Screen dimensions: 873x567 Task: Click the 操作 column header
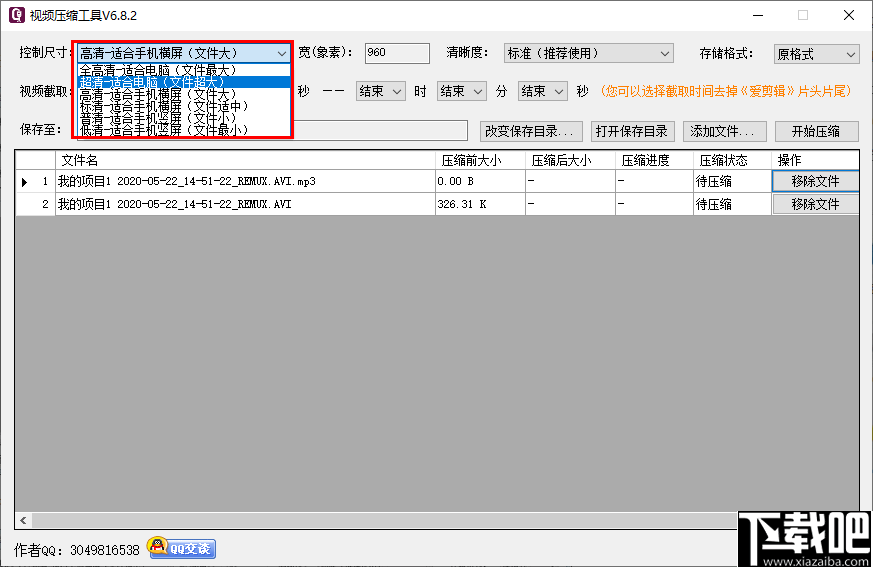(x=815, y=160)
